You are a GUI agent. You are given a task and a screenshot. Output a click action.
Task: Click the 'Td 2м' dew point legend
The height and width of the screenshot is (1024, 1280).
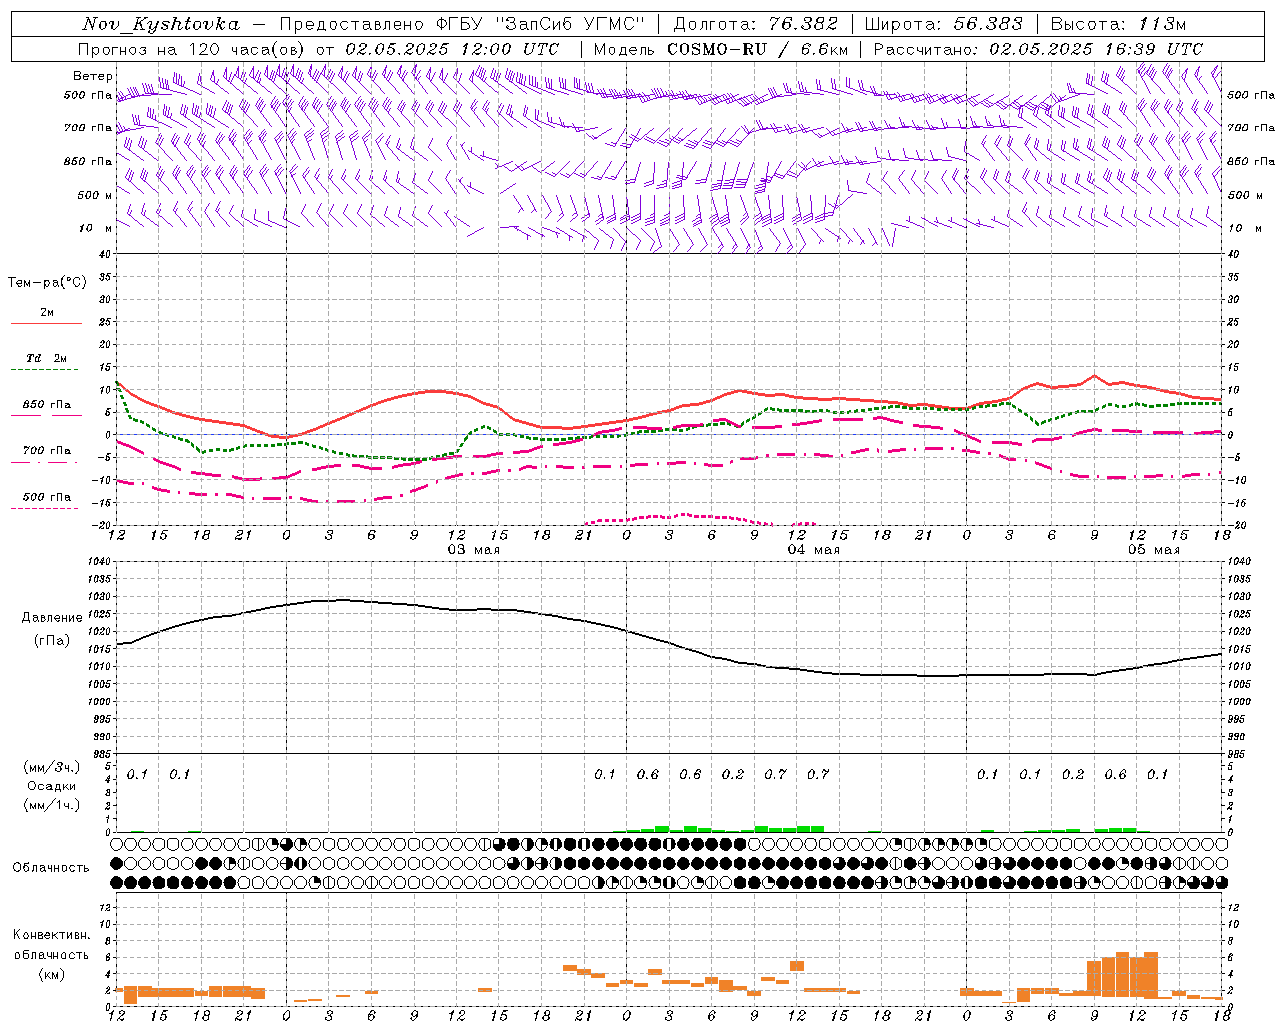click(x=46, y=358)
